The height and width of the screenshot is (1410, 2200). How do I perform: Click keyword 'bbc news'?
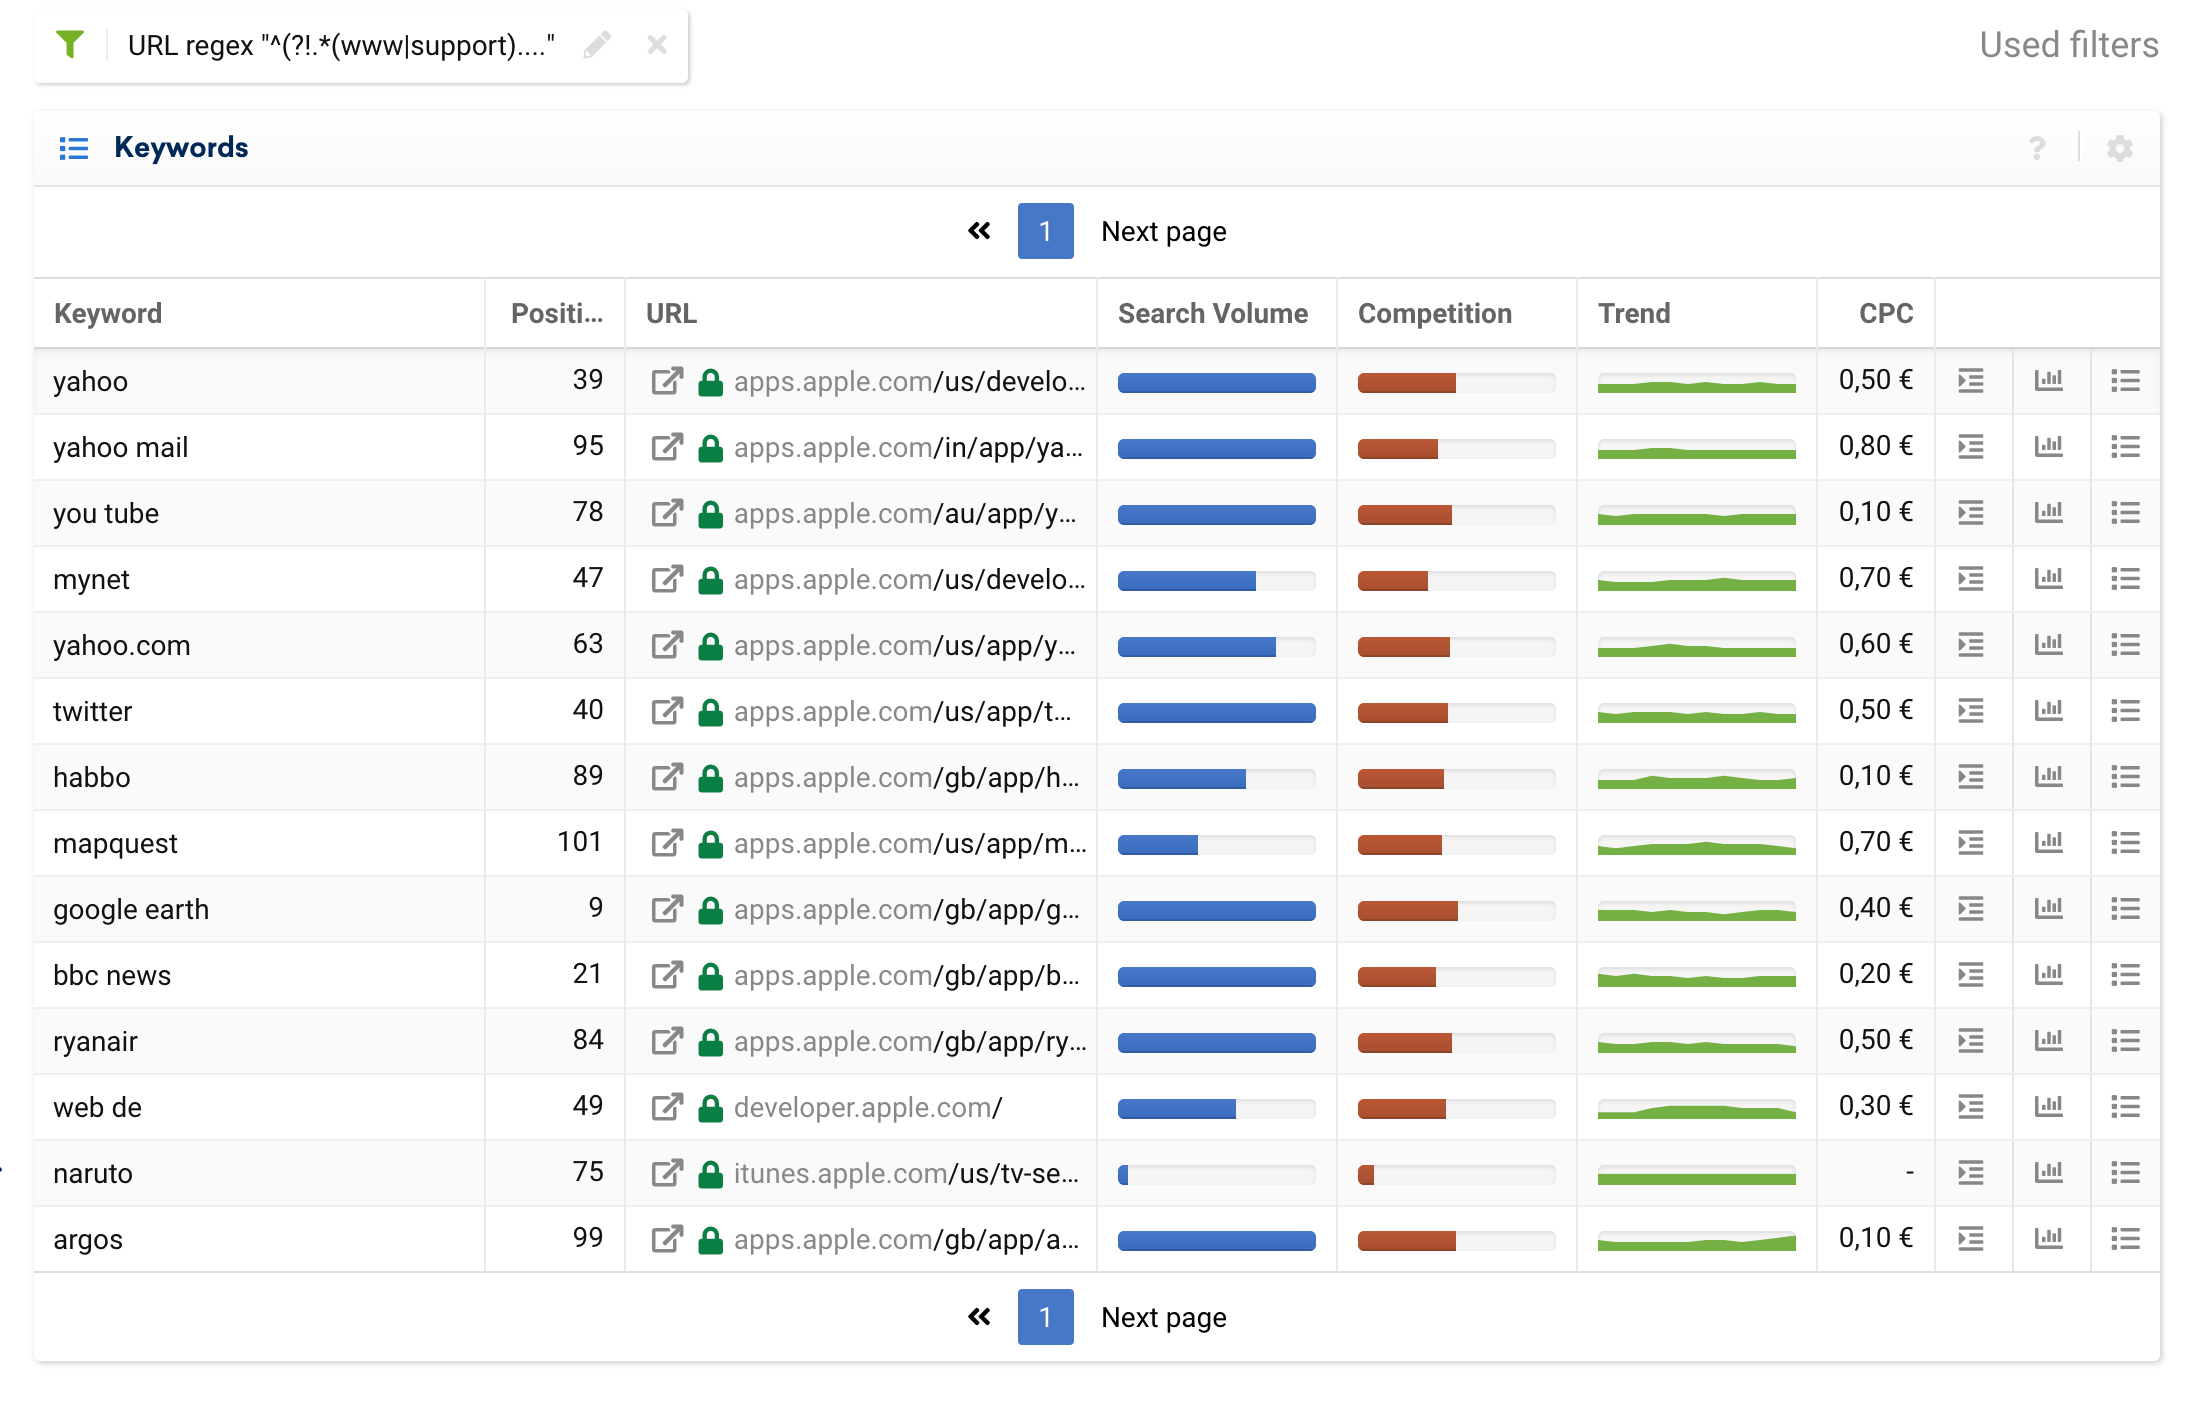pos(112,976)
